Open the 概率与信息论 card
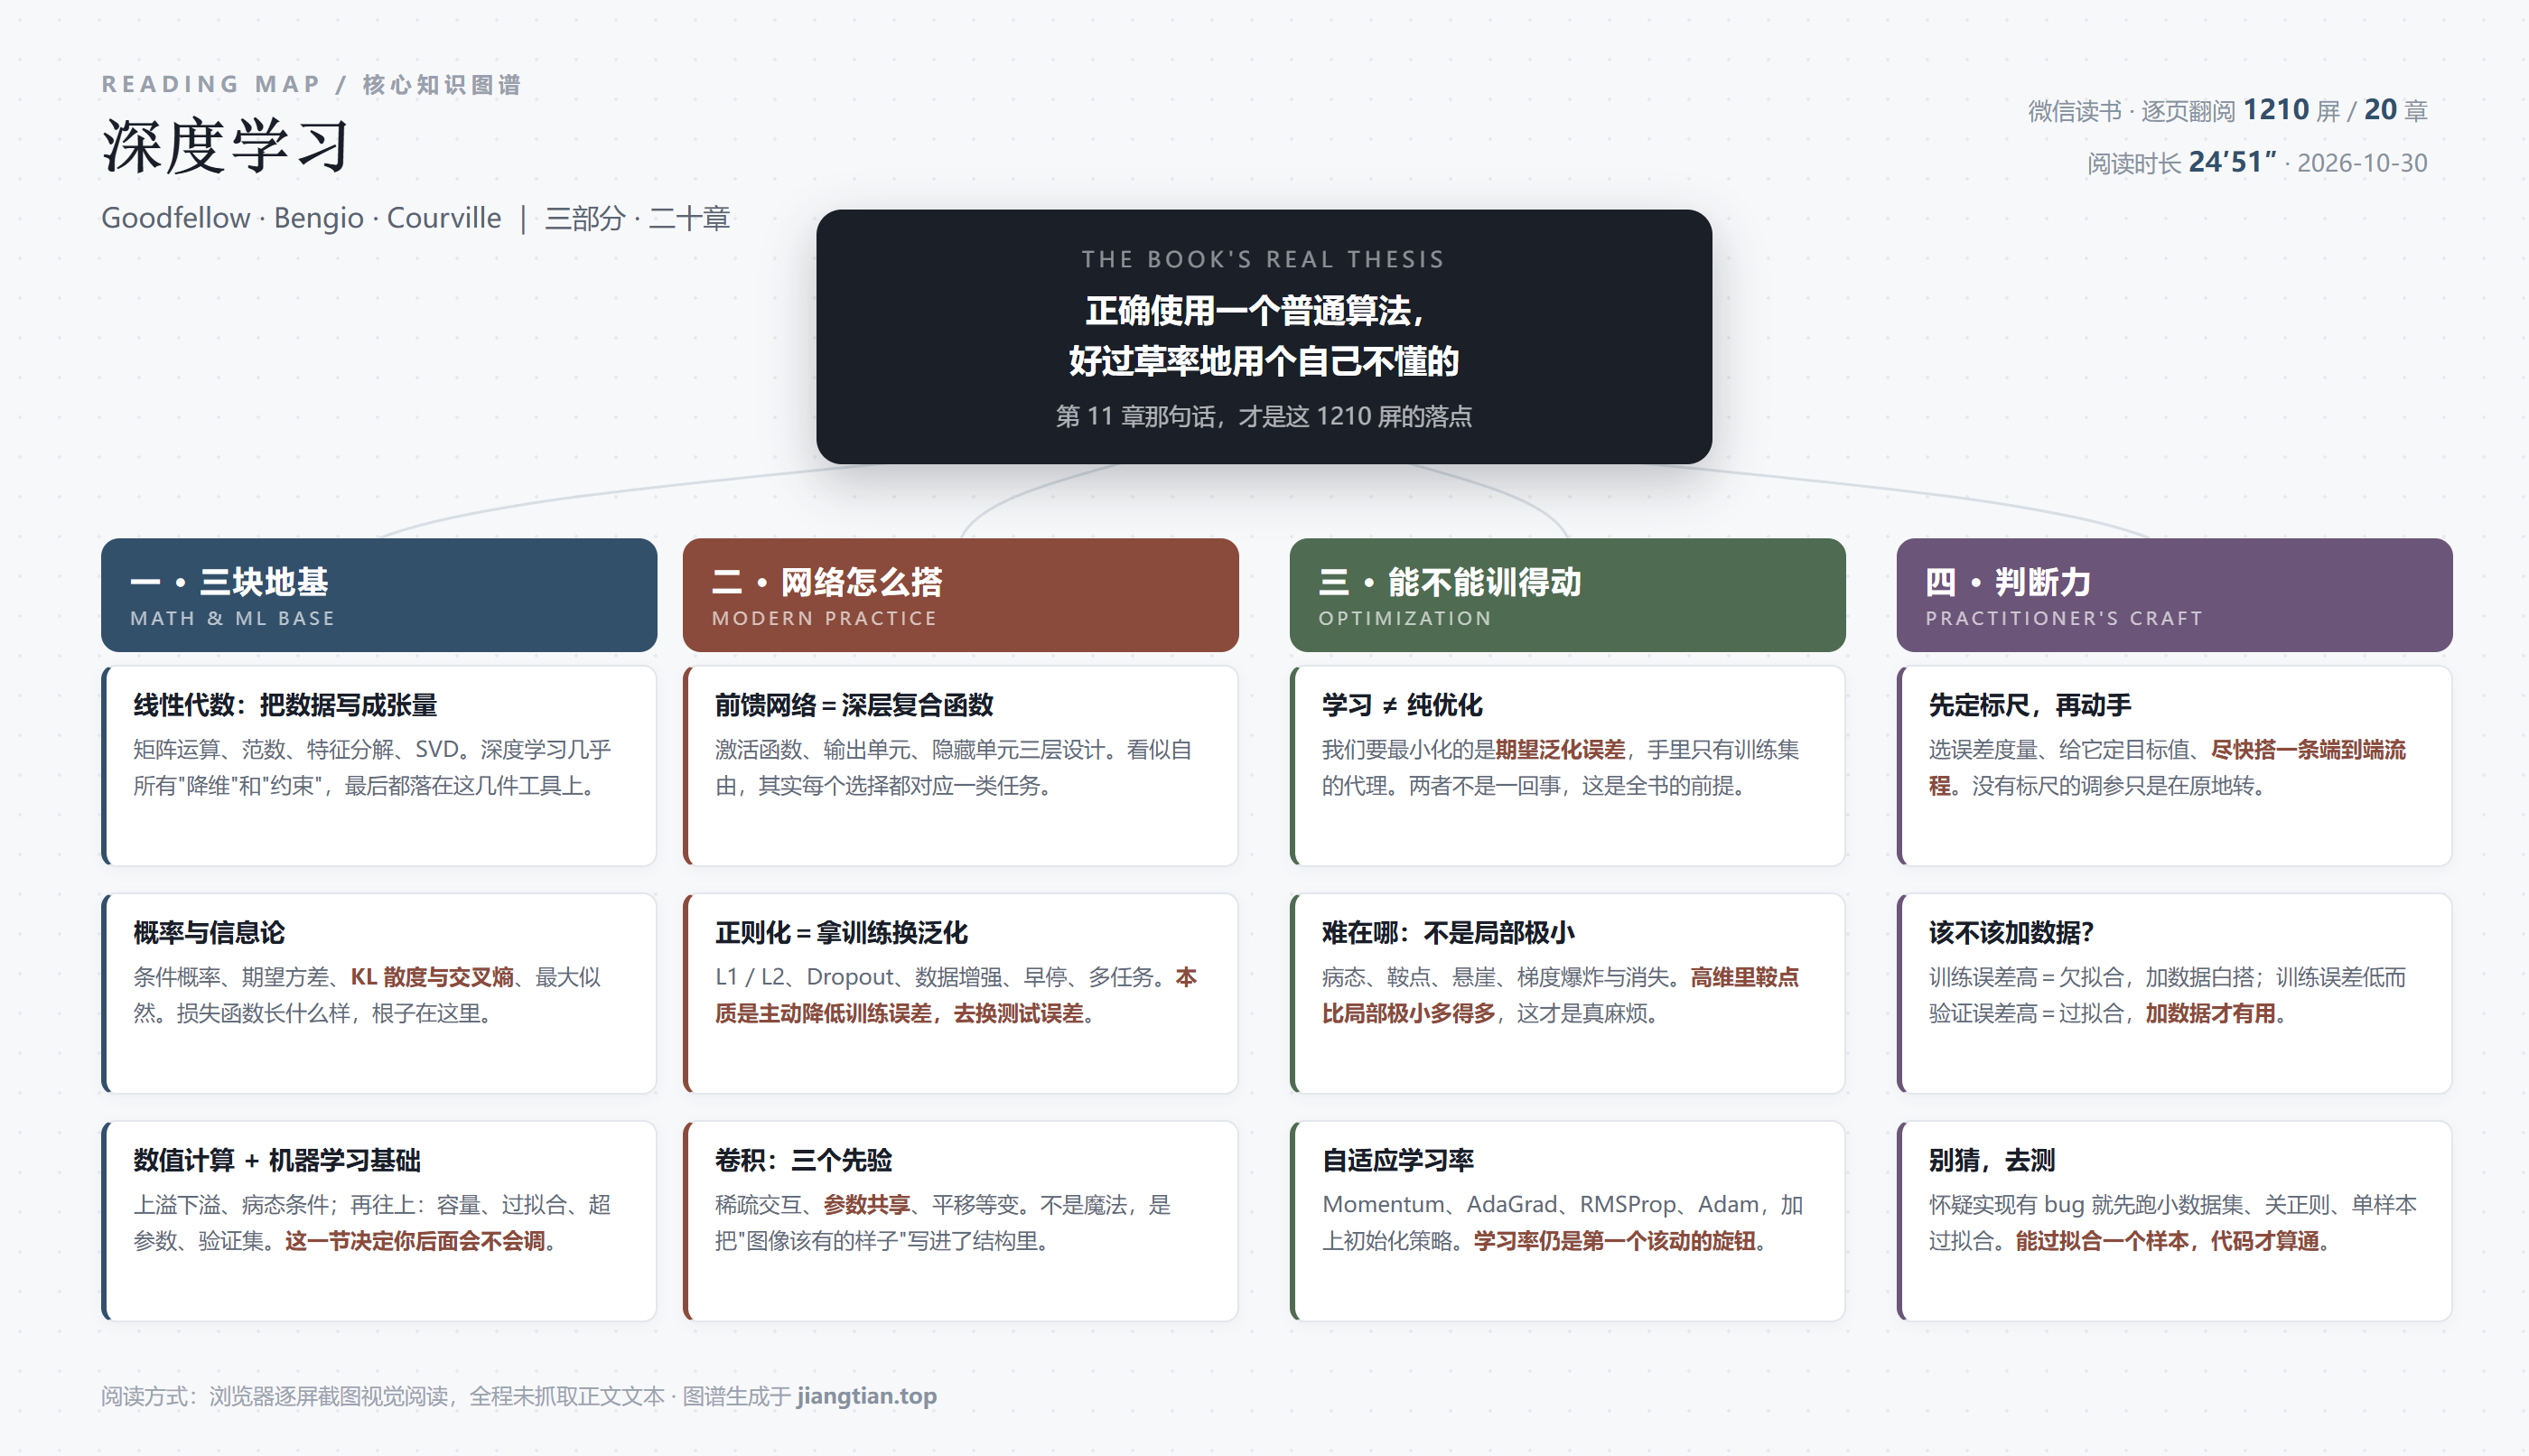 [379, 993]
